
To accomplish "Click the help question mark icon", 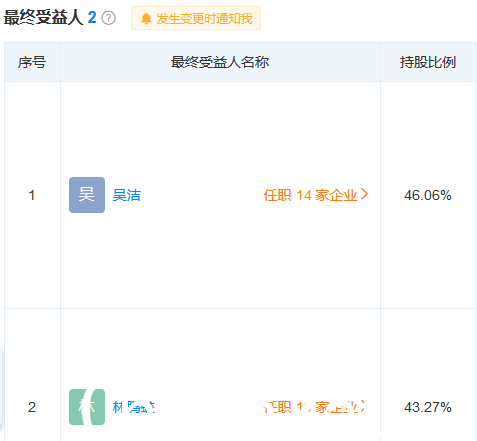I will (109, 18).
